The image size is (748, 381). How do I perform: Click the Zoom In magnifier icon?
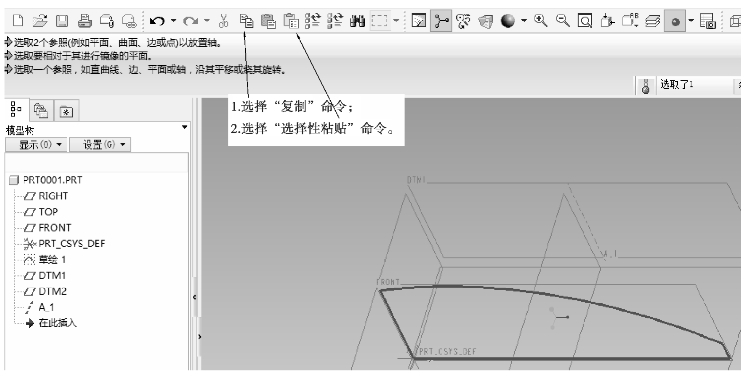(x=540, y=21)
